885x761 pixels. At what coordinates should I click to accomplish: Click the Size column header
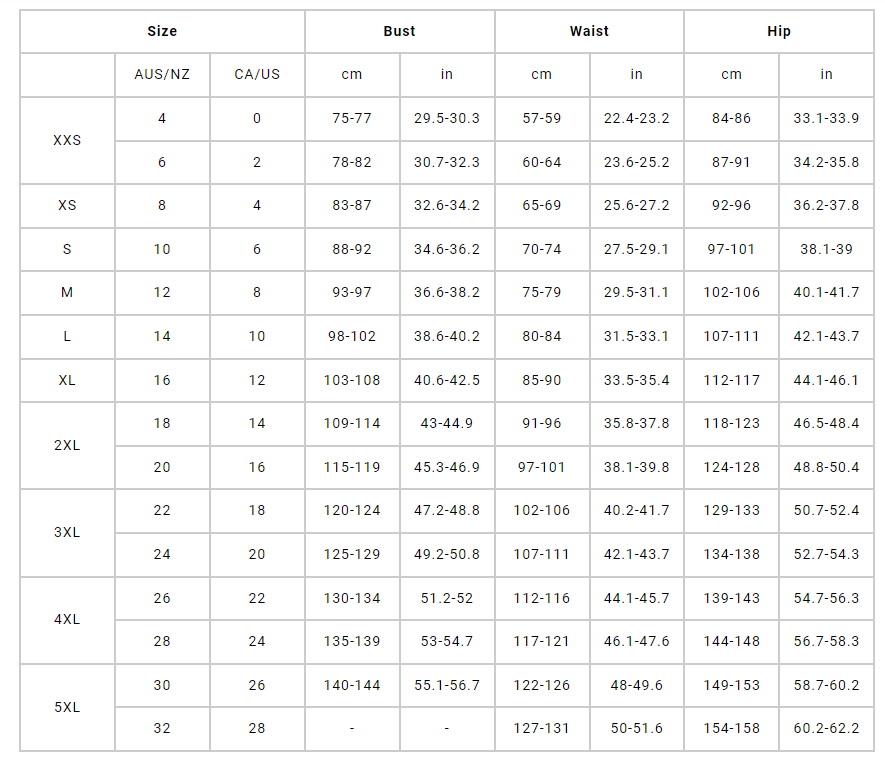(162, 31)
